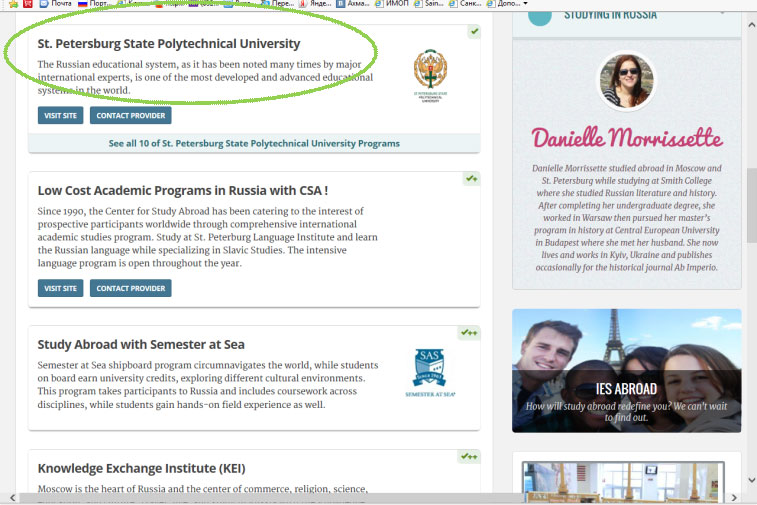The height and width of the screenshot is (505, 757).
Task: Click the 'How will study abroad redefine you' caption
Action: click(627, 411)
